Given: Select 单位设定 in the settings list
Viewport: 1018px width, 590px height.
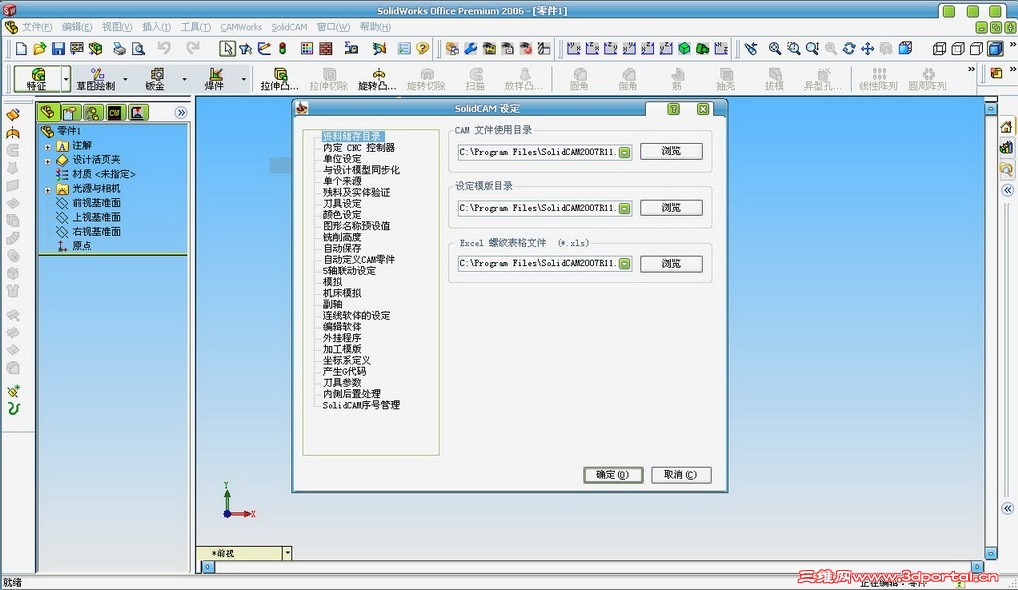Looking at the screenshot, I should [342, 158].
